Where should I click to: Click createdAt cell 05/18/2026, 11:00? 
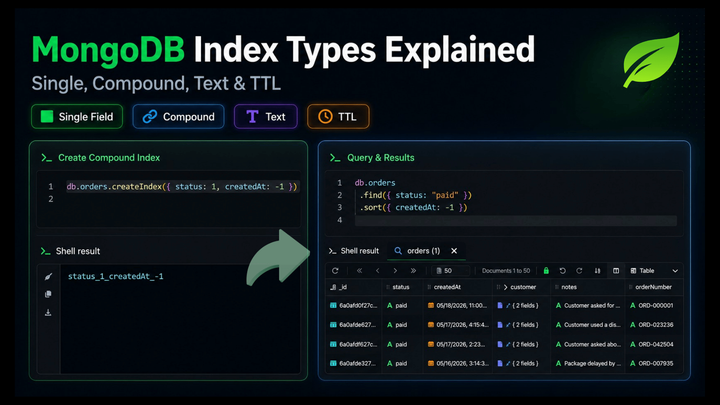457,305
